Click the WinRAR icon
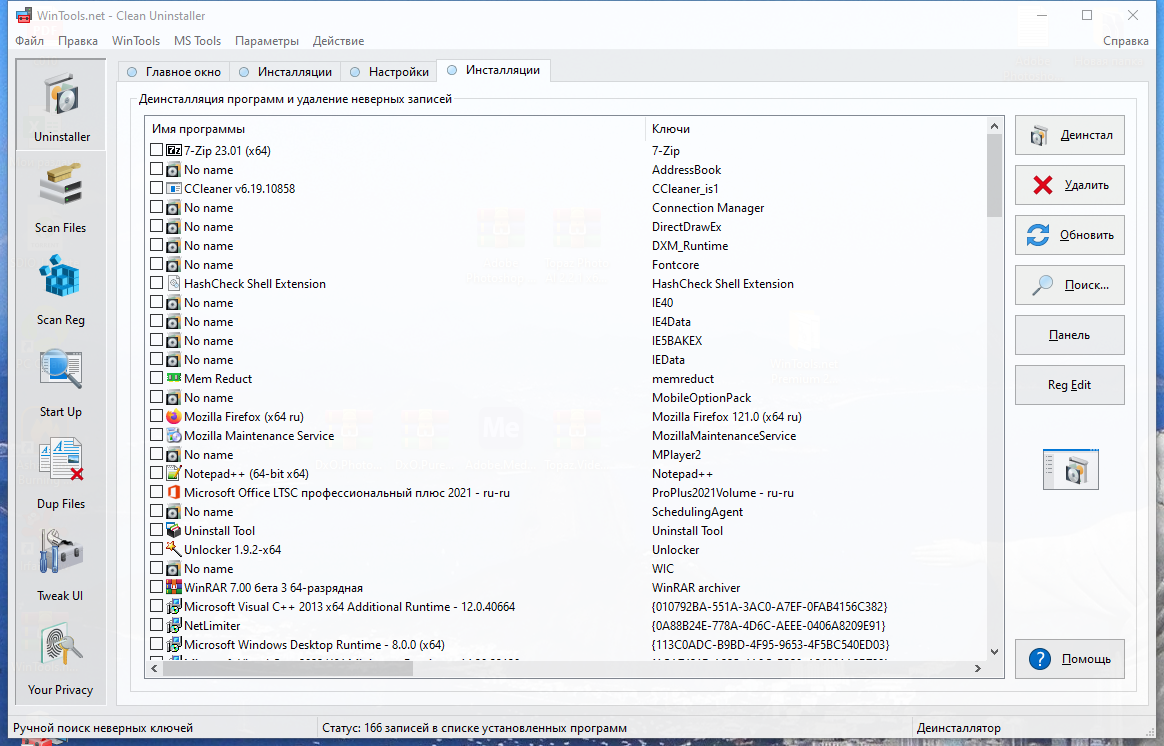This screenshot has width=1164, height=746. click(174, 588)
